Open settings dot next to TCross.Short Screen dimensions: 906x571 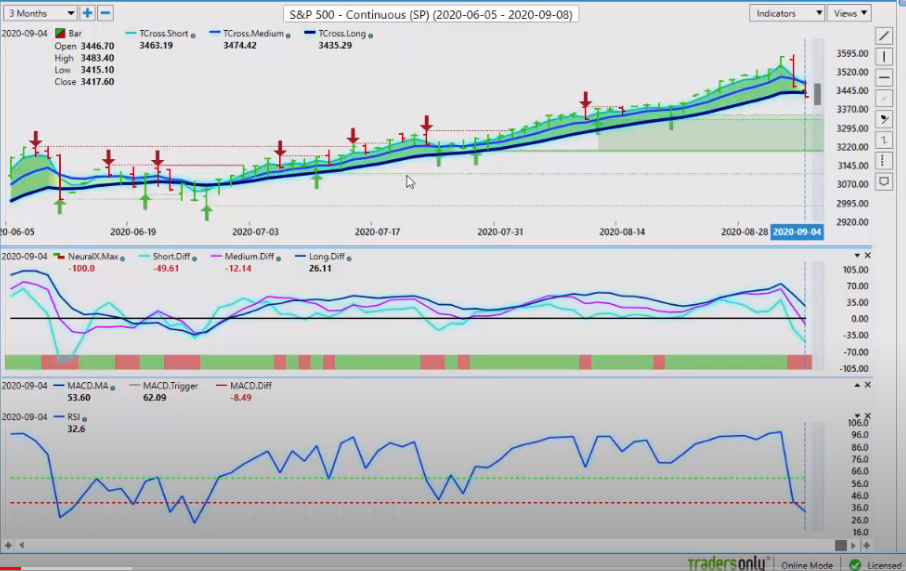pyautogui.click(x=193, y=36)
